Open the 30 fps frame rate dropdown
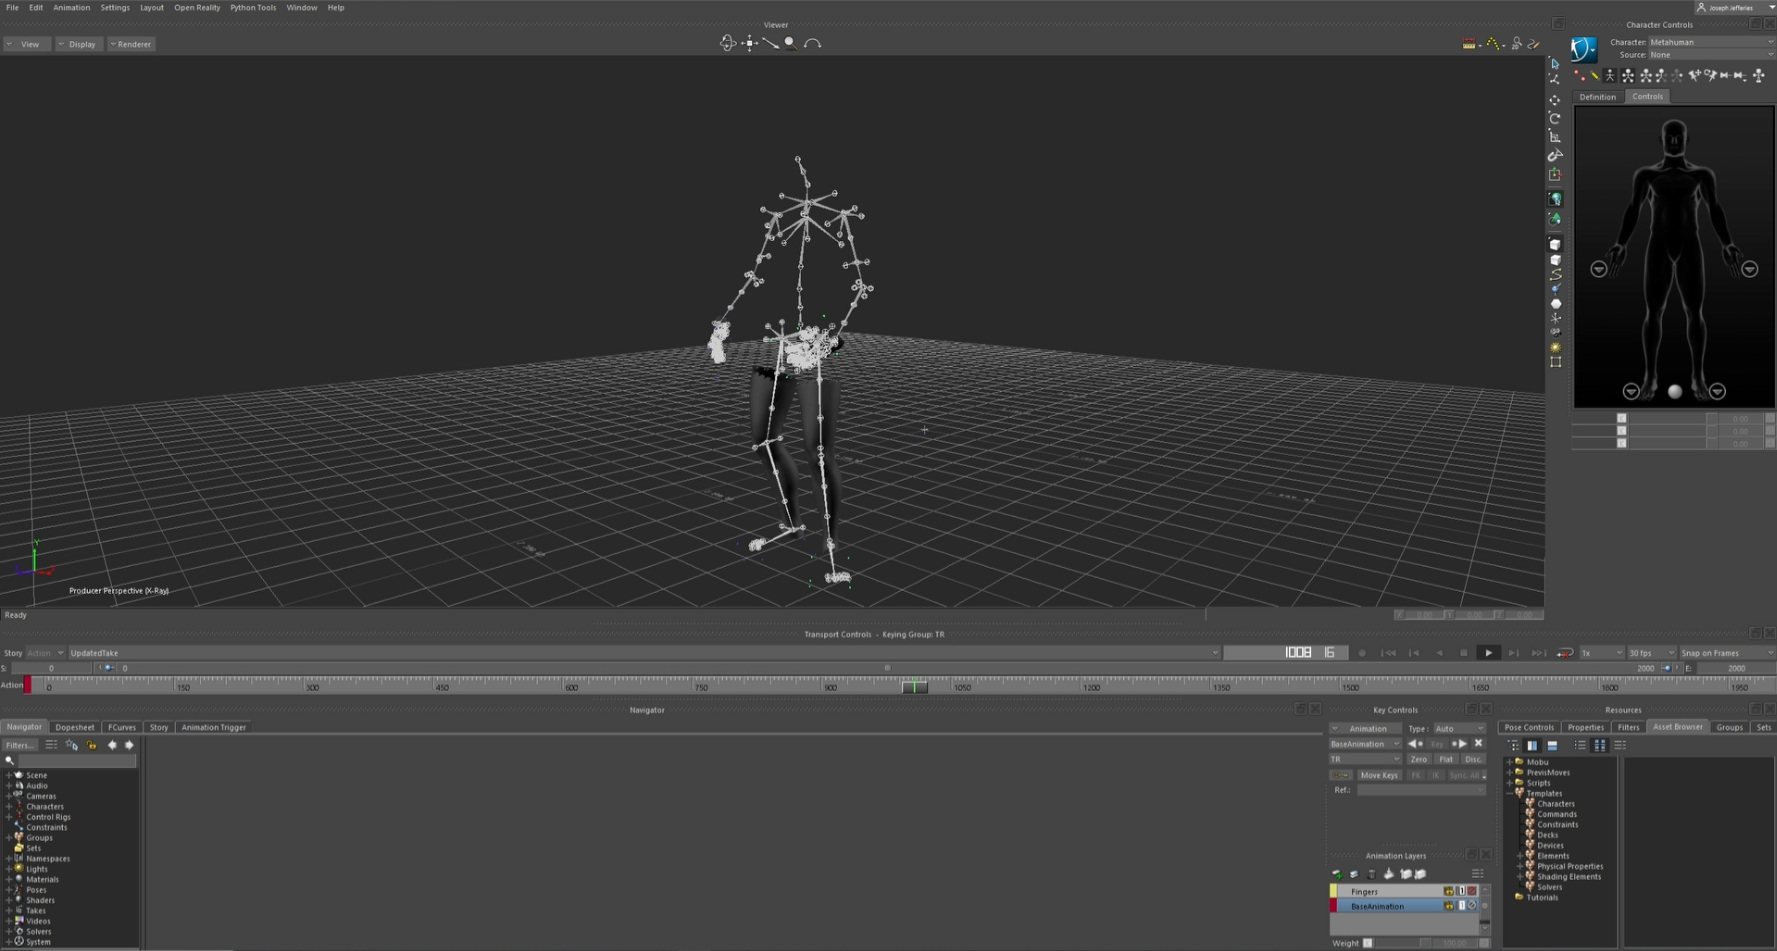This screenshot has height=951, width=1777. coord(1651,653)
